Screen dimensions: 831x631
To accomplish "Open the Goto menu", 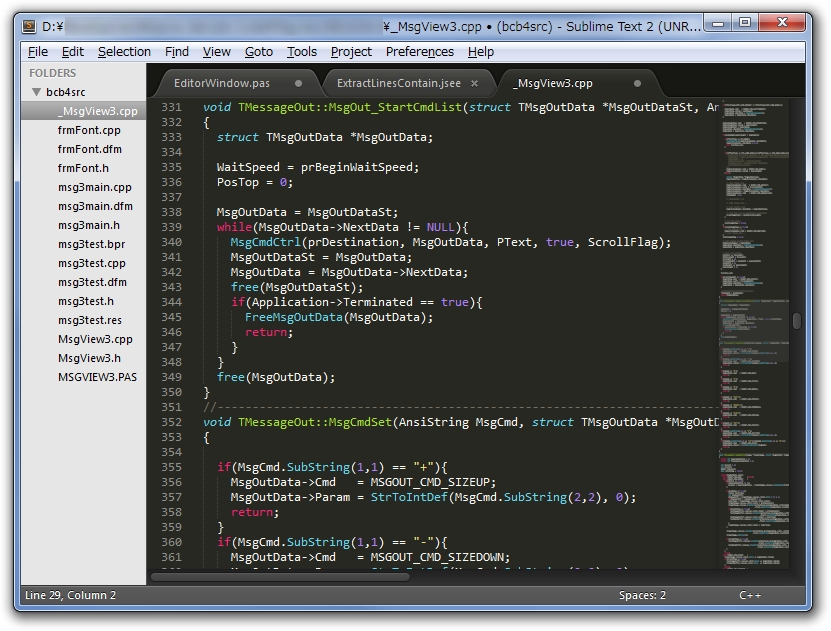I will [258, 52].
